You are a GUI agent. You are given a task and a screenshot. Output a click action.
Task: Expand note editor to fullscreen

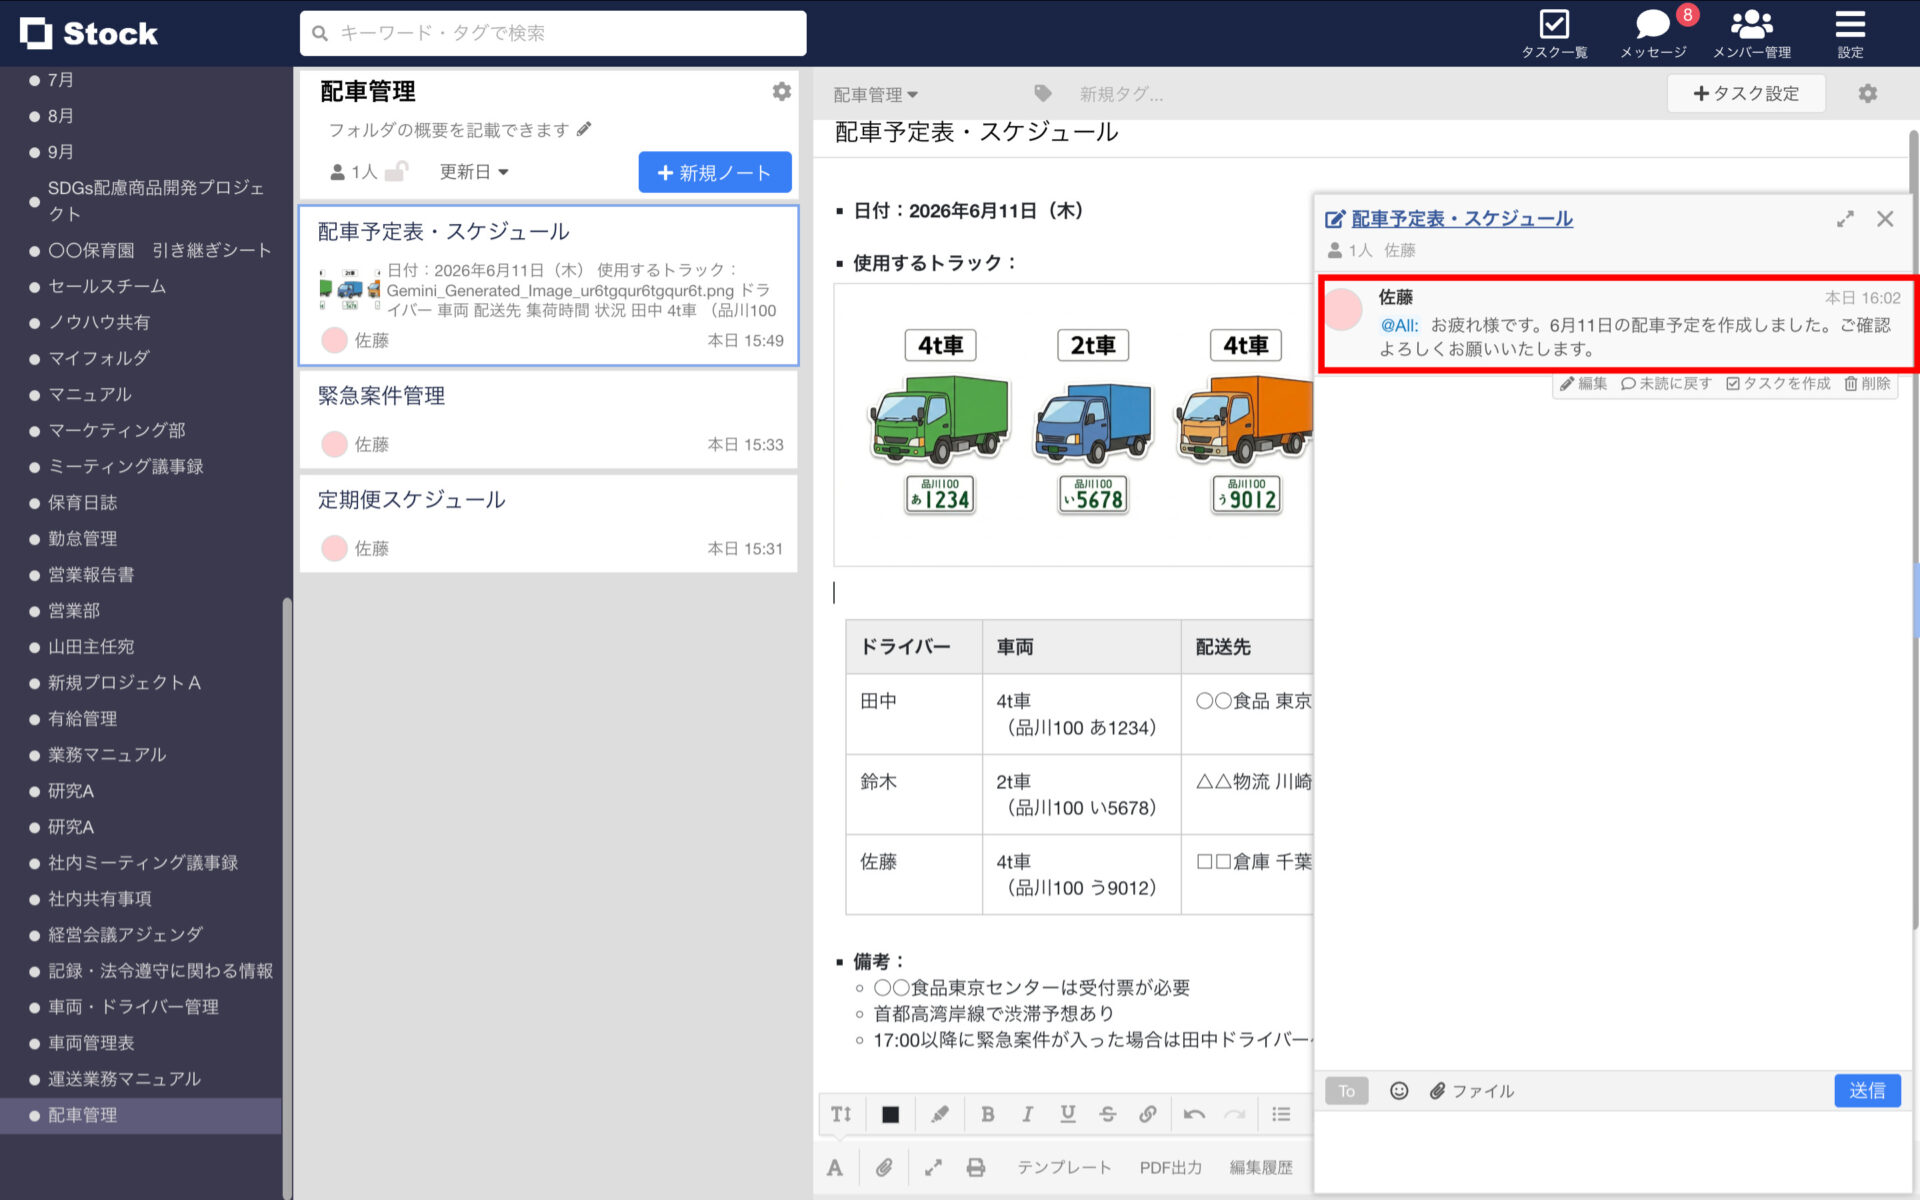click(x=933, y=1167)
